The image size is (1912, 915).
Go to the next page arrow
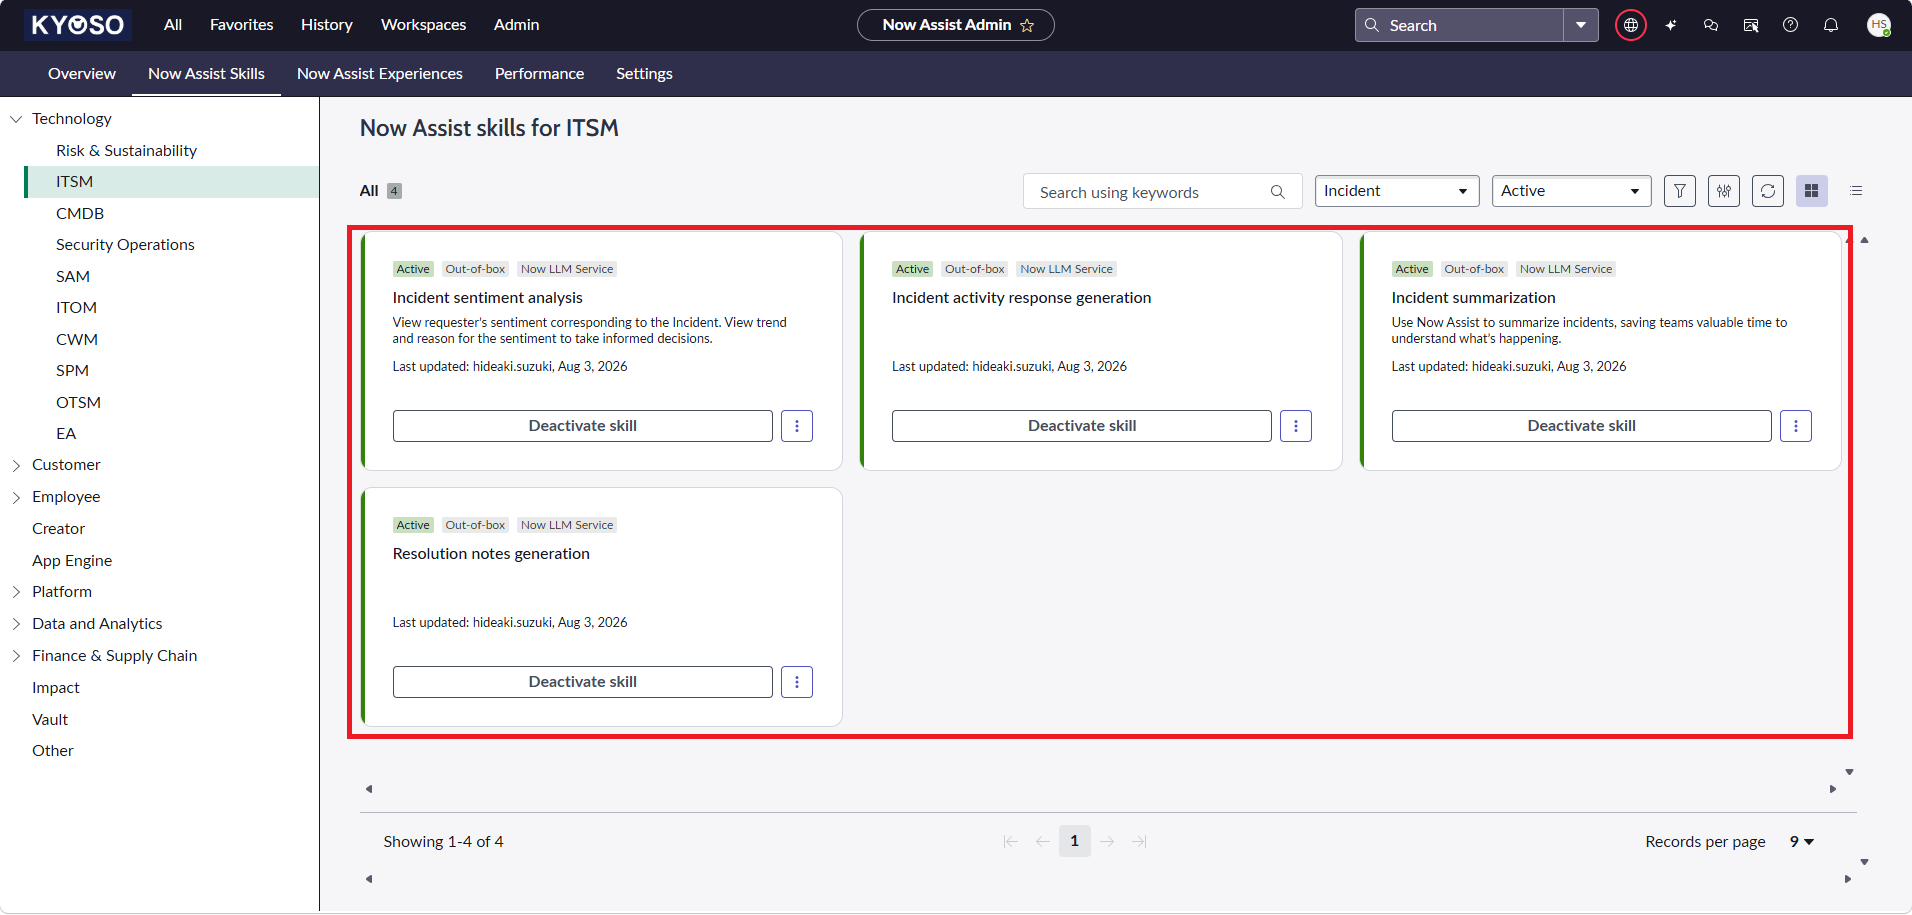(x=1107, y=842)
